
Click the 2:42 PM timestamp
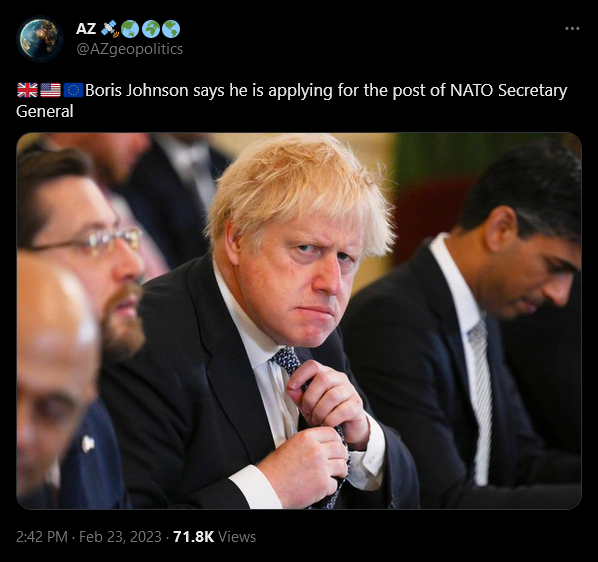[x=42, y=536]
